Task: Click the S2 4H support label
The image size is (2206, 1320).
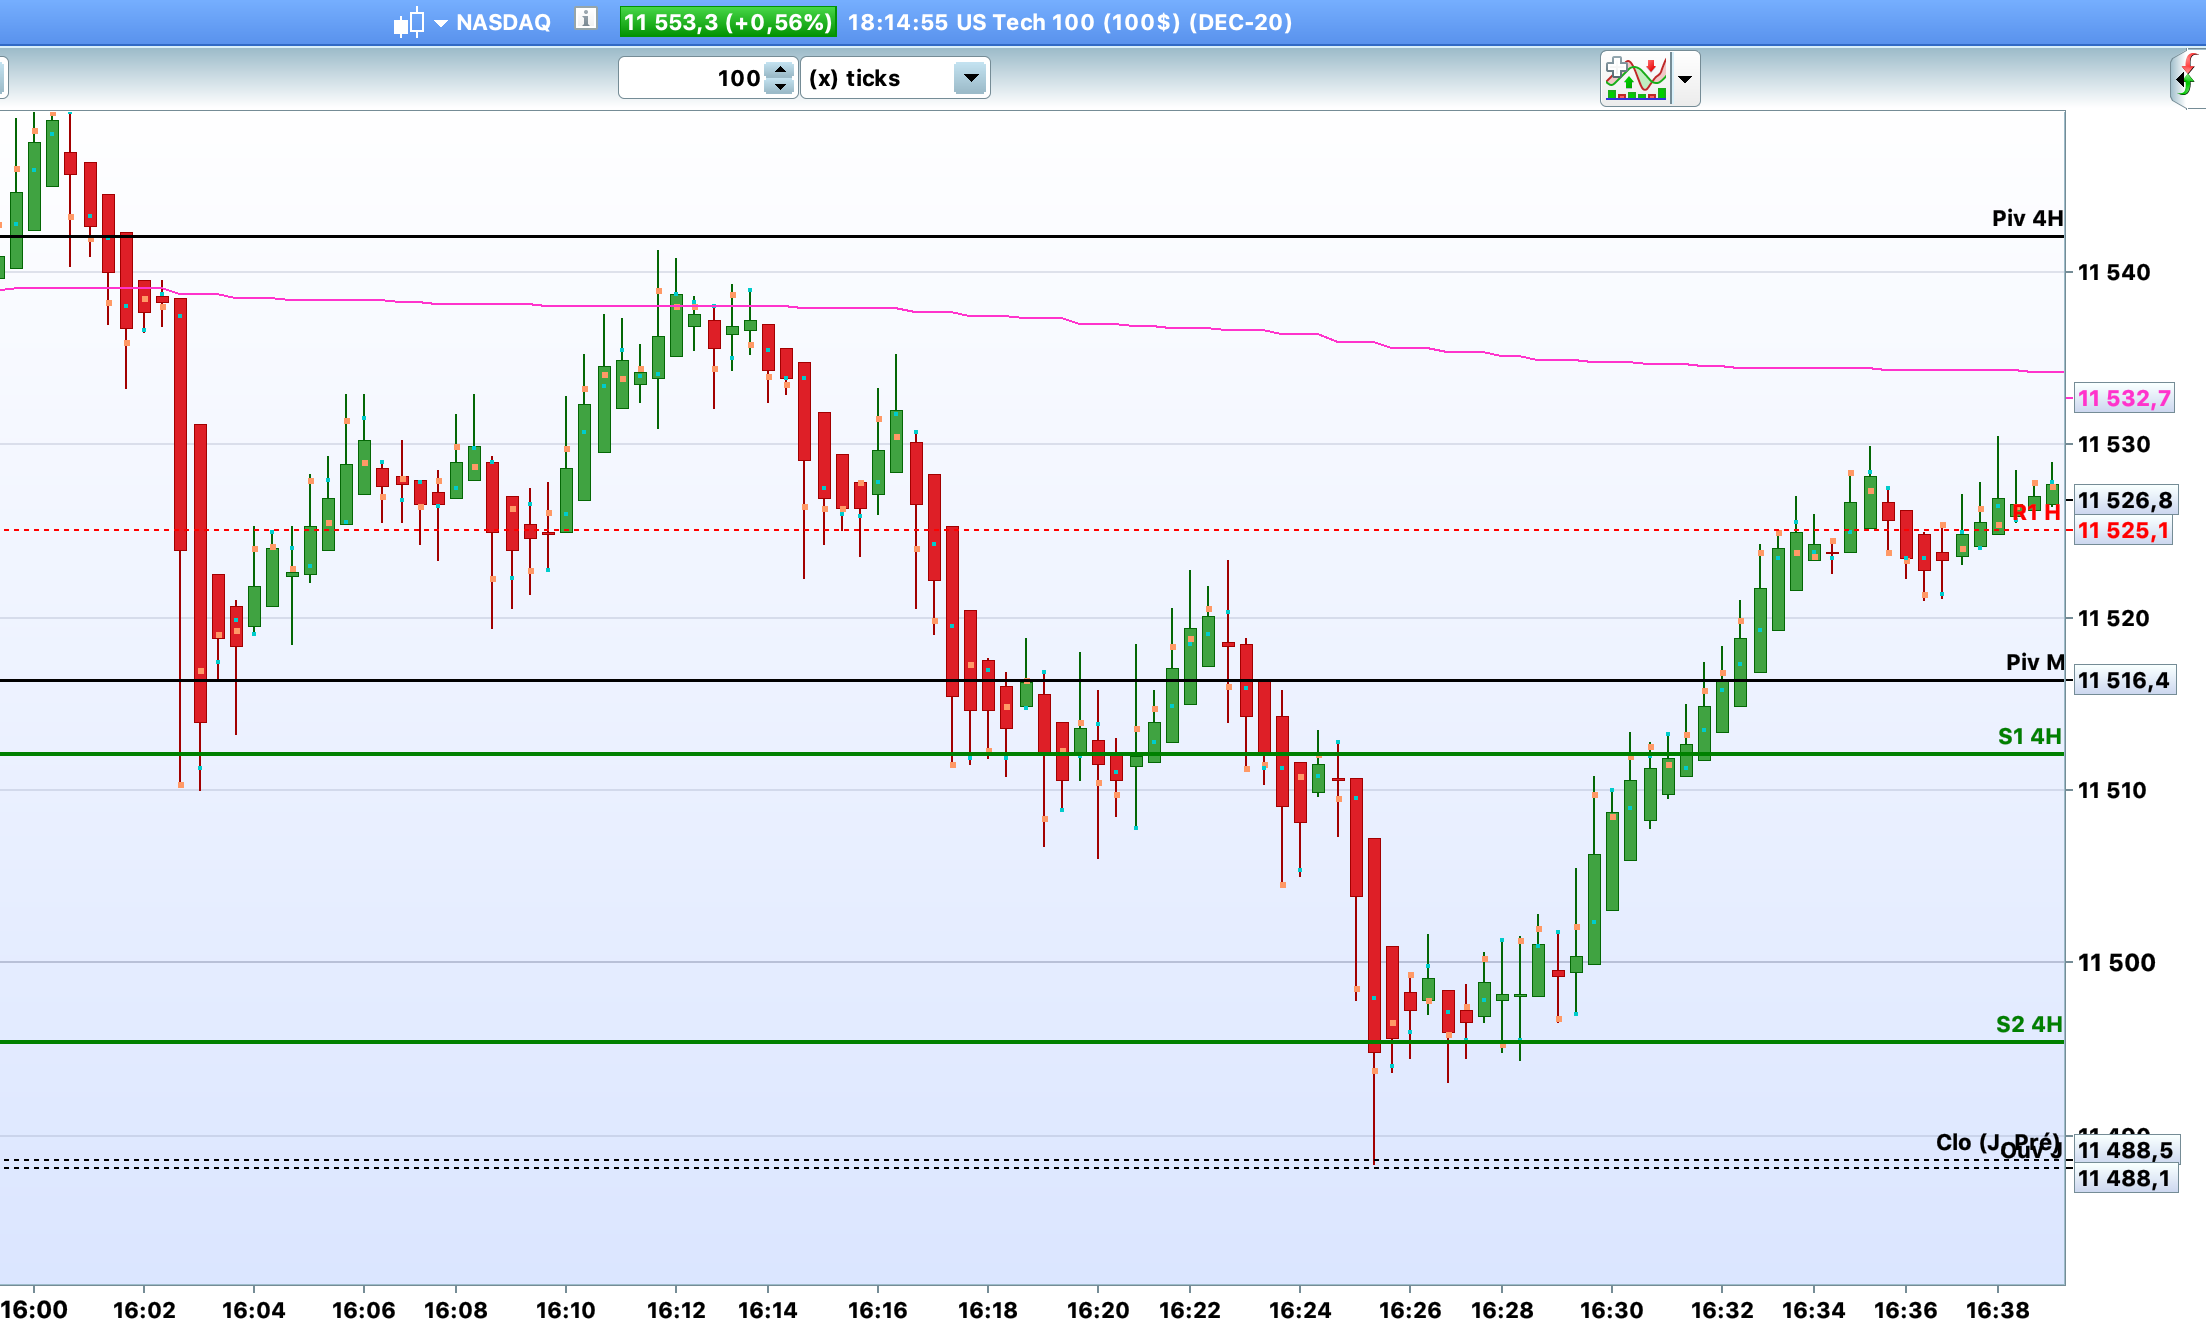Action: tap(2028, 1024)
